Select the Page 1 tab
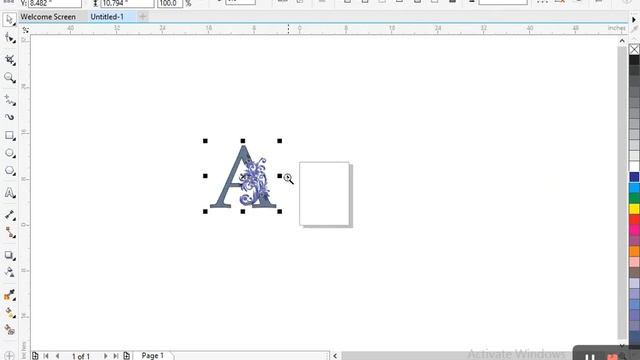 click(x=153, y=356)
